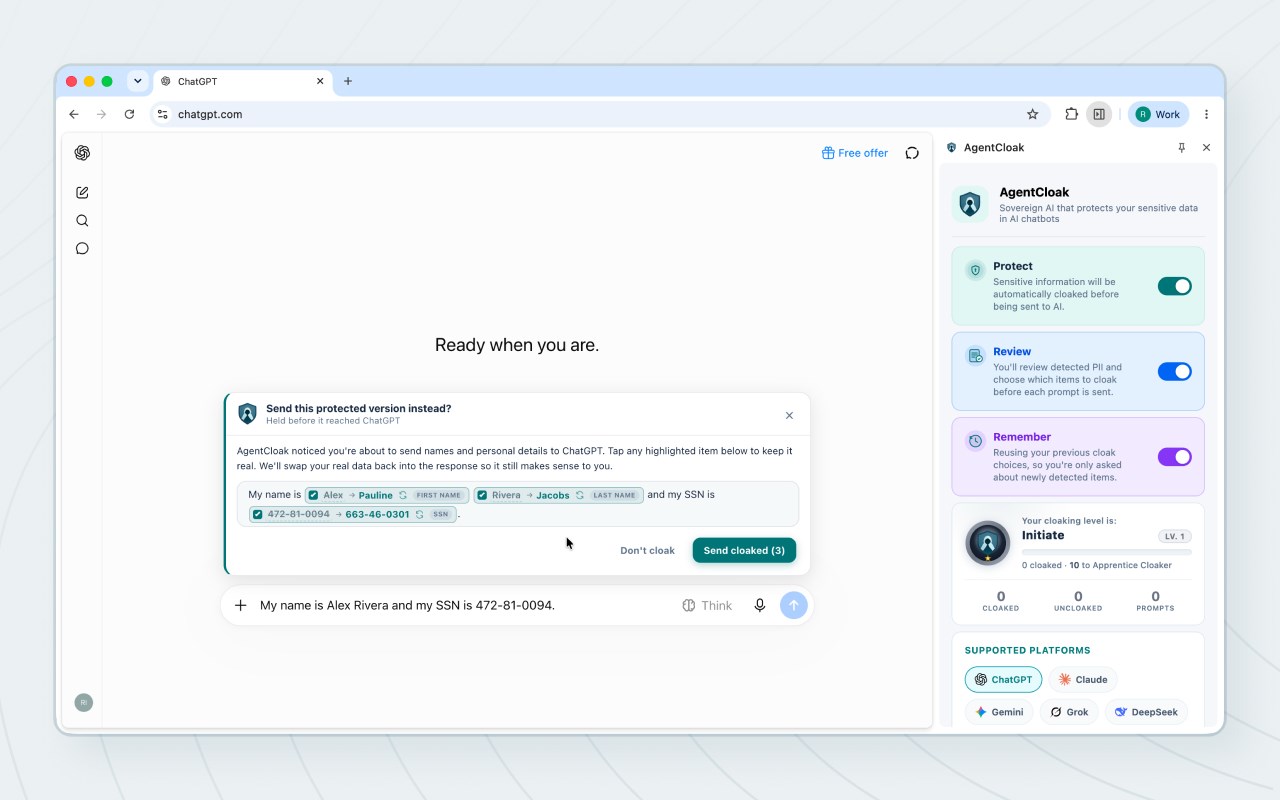Pin the AgentCloak side panel
Screen dimensions: 1280x800
1181,148
